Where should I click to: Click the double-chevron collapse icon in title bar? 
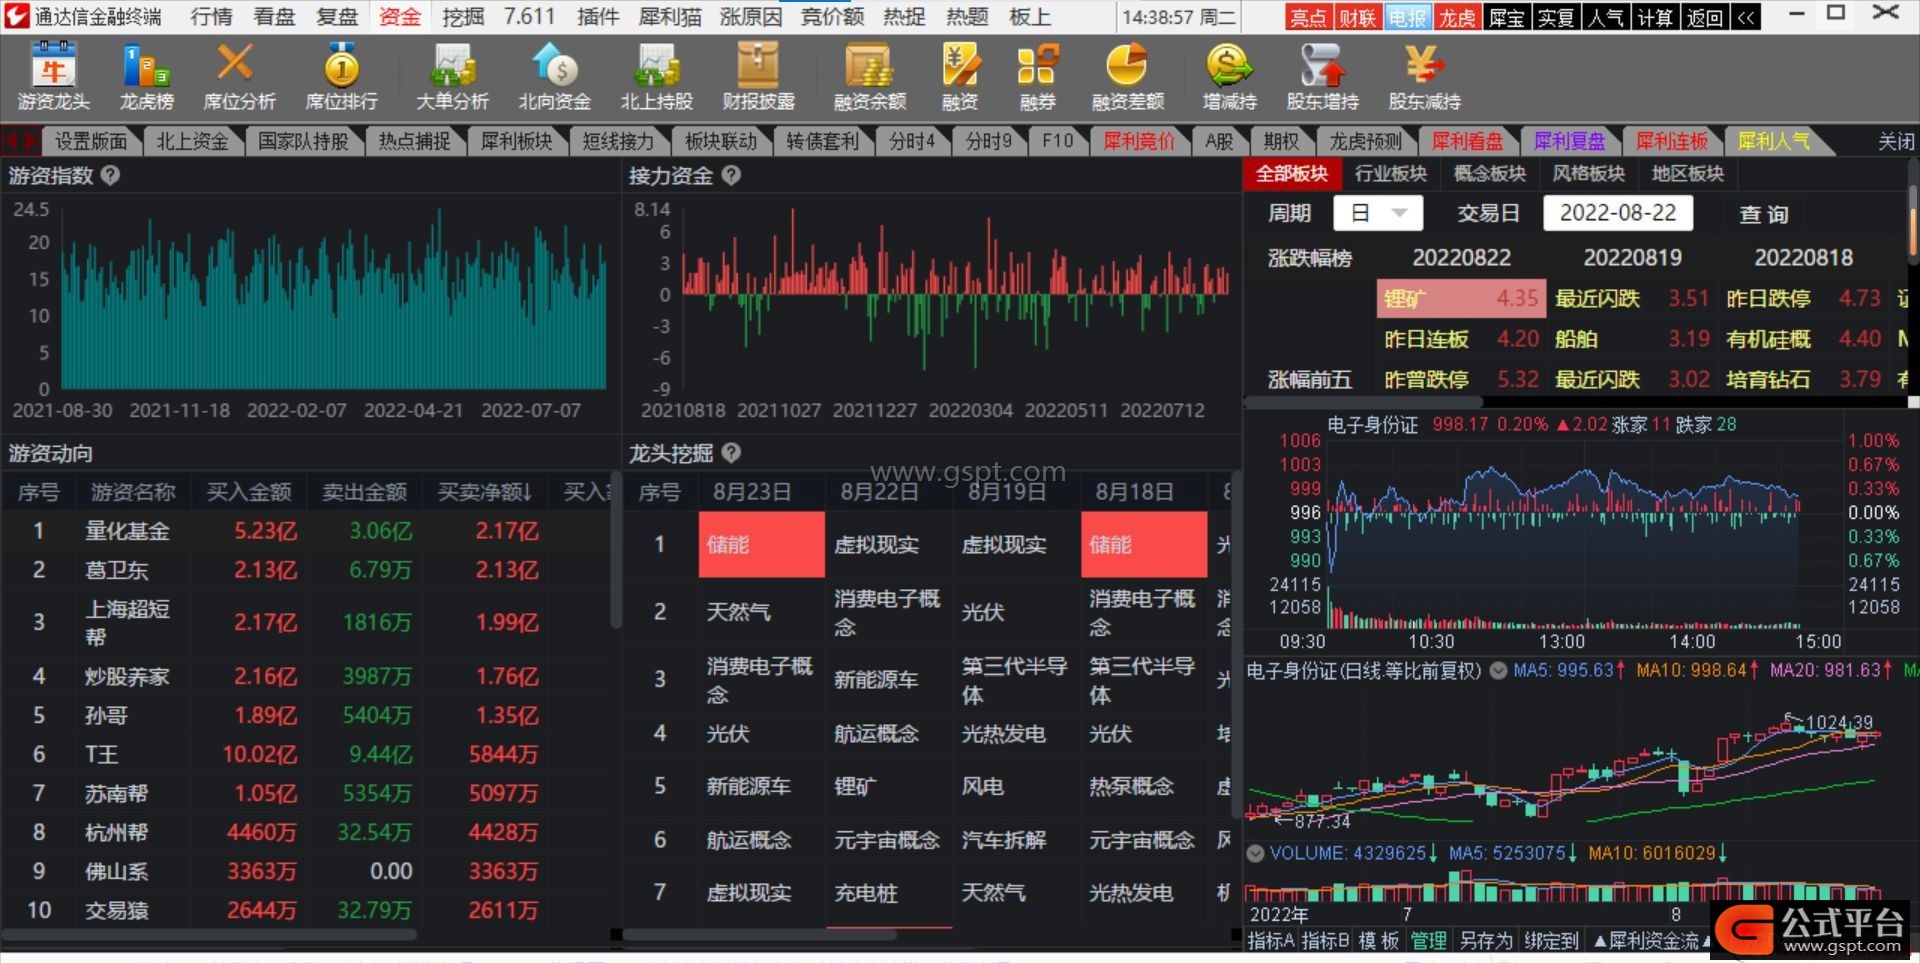click(1745, 17)
